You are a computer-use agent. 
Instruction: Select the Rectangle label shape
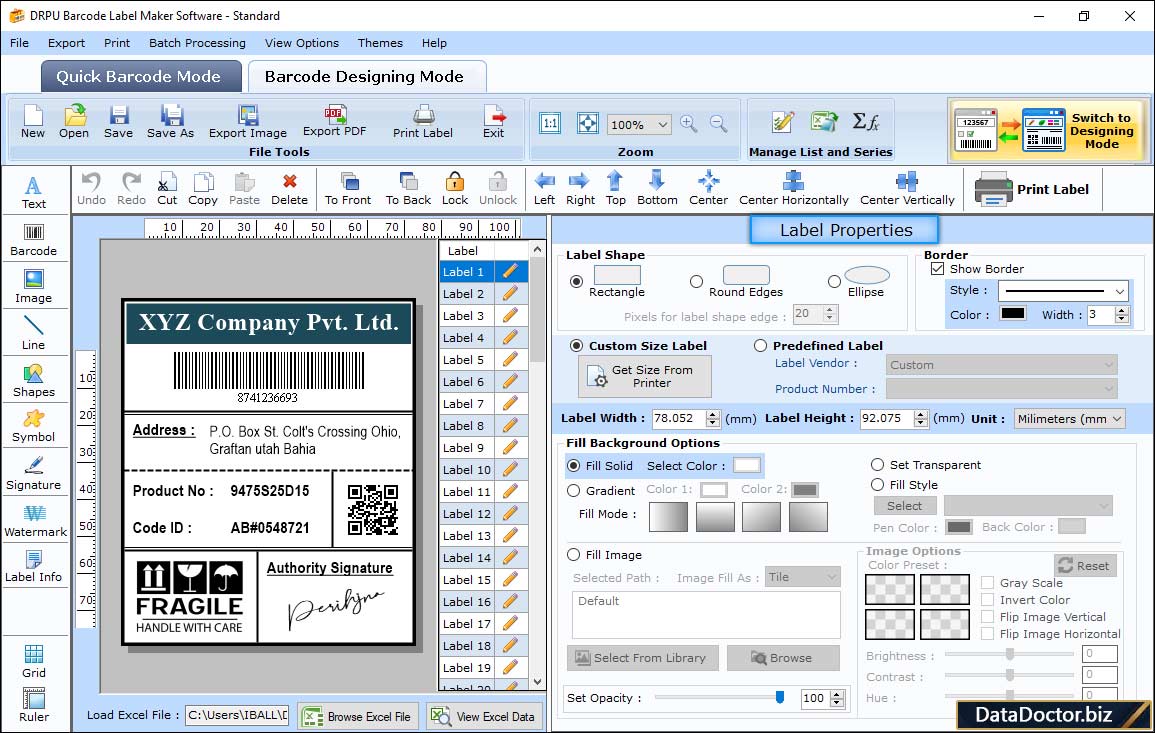pos(577,281)
